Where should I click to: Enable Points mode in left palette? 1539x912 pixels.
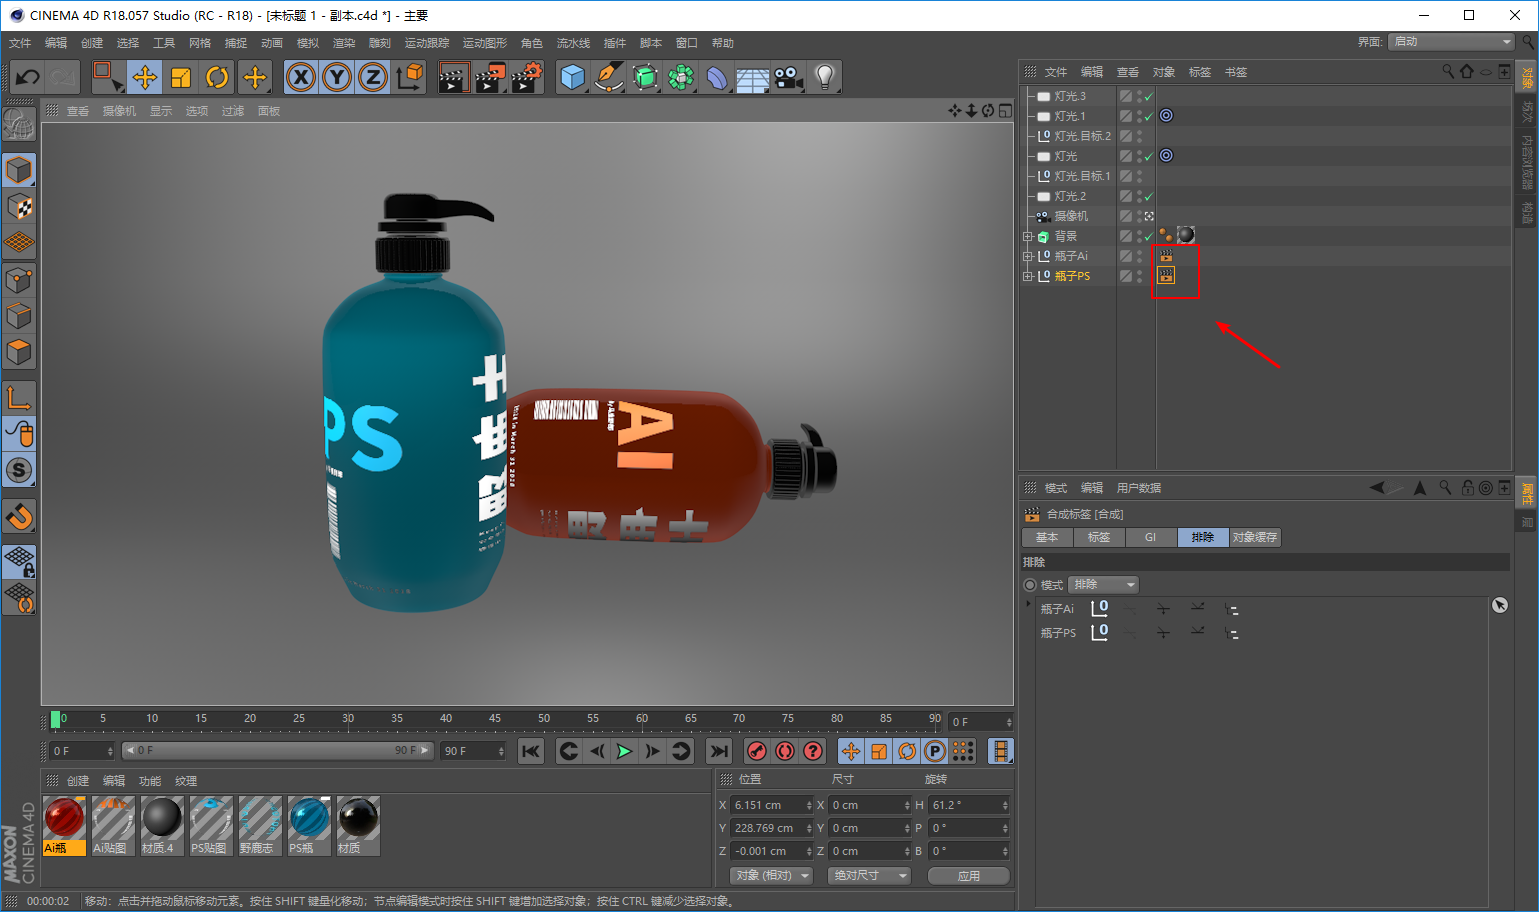pyautogui.click(x=19, y=280)
